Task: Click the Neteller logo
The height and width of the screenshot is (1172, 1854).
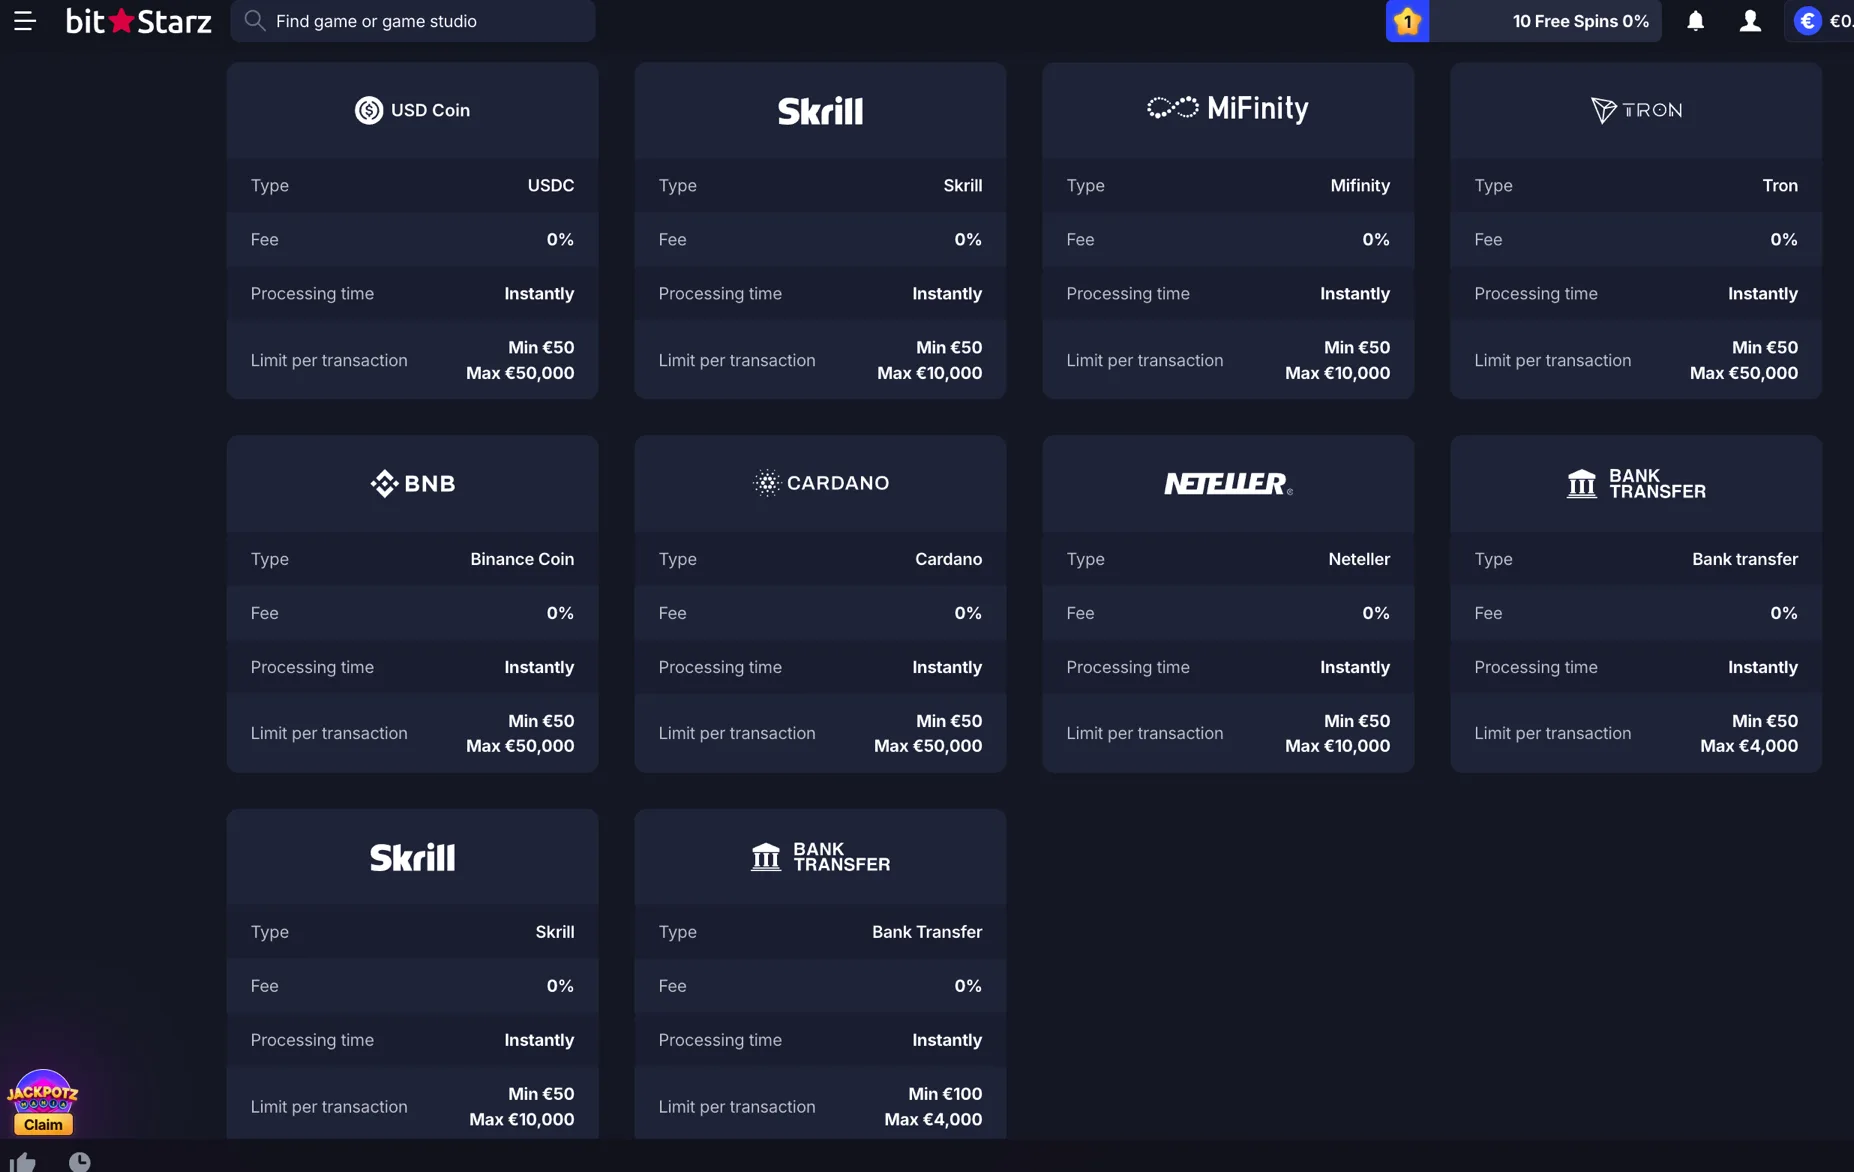Action: click(1228, 484)
